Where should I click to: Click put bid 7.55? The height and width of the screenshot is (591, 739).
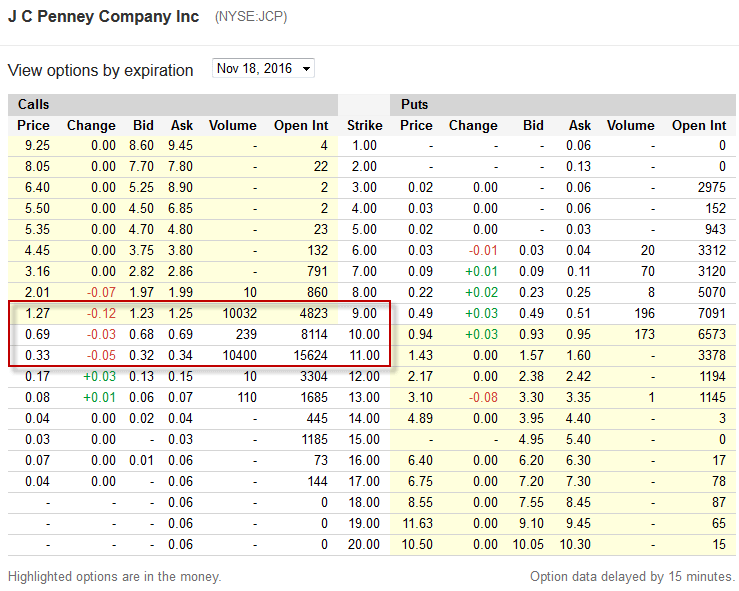click(x=531, y=502)
